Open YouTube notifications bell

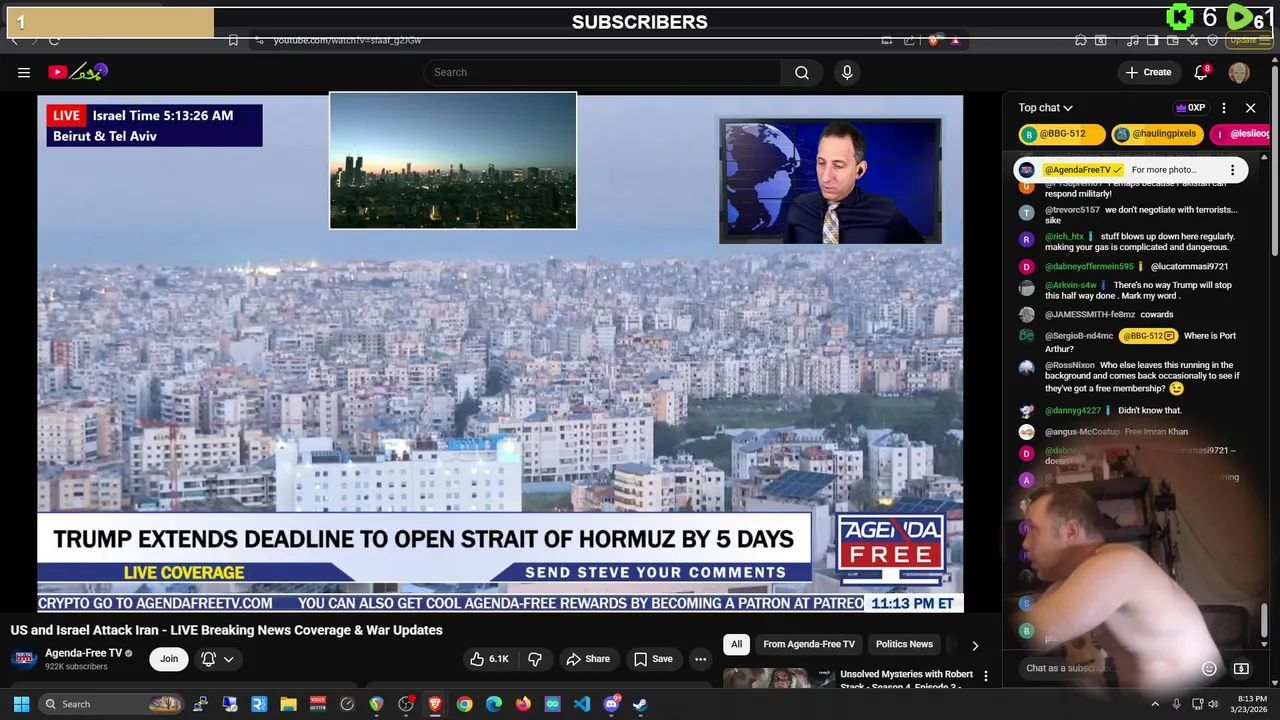click(x=1202, y=72)
